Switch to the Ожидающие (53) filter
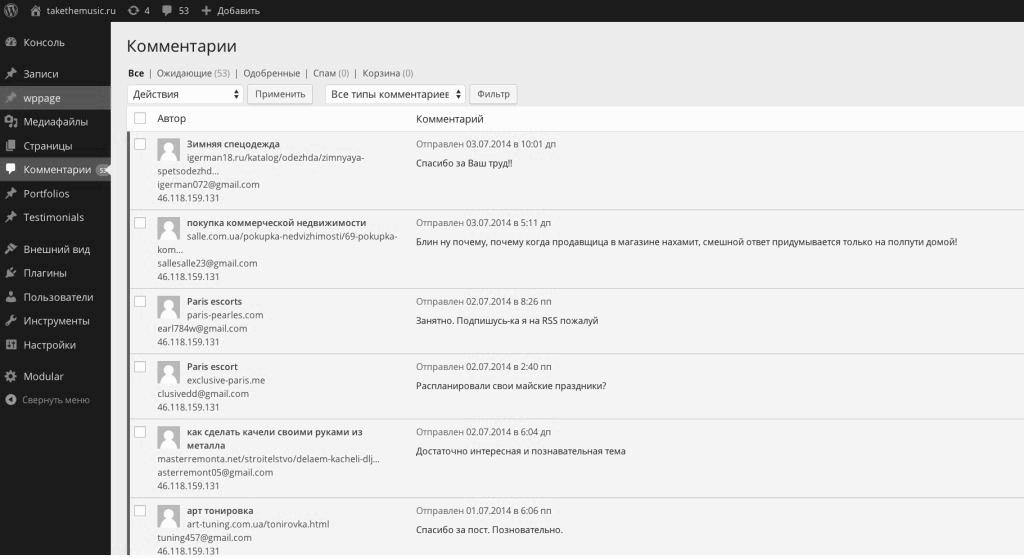This screenshot has width=1024, height=558. pyautogui.click(x=193, y=73)
